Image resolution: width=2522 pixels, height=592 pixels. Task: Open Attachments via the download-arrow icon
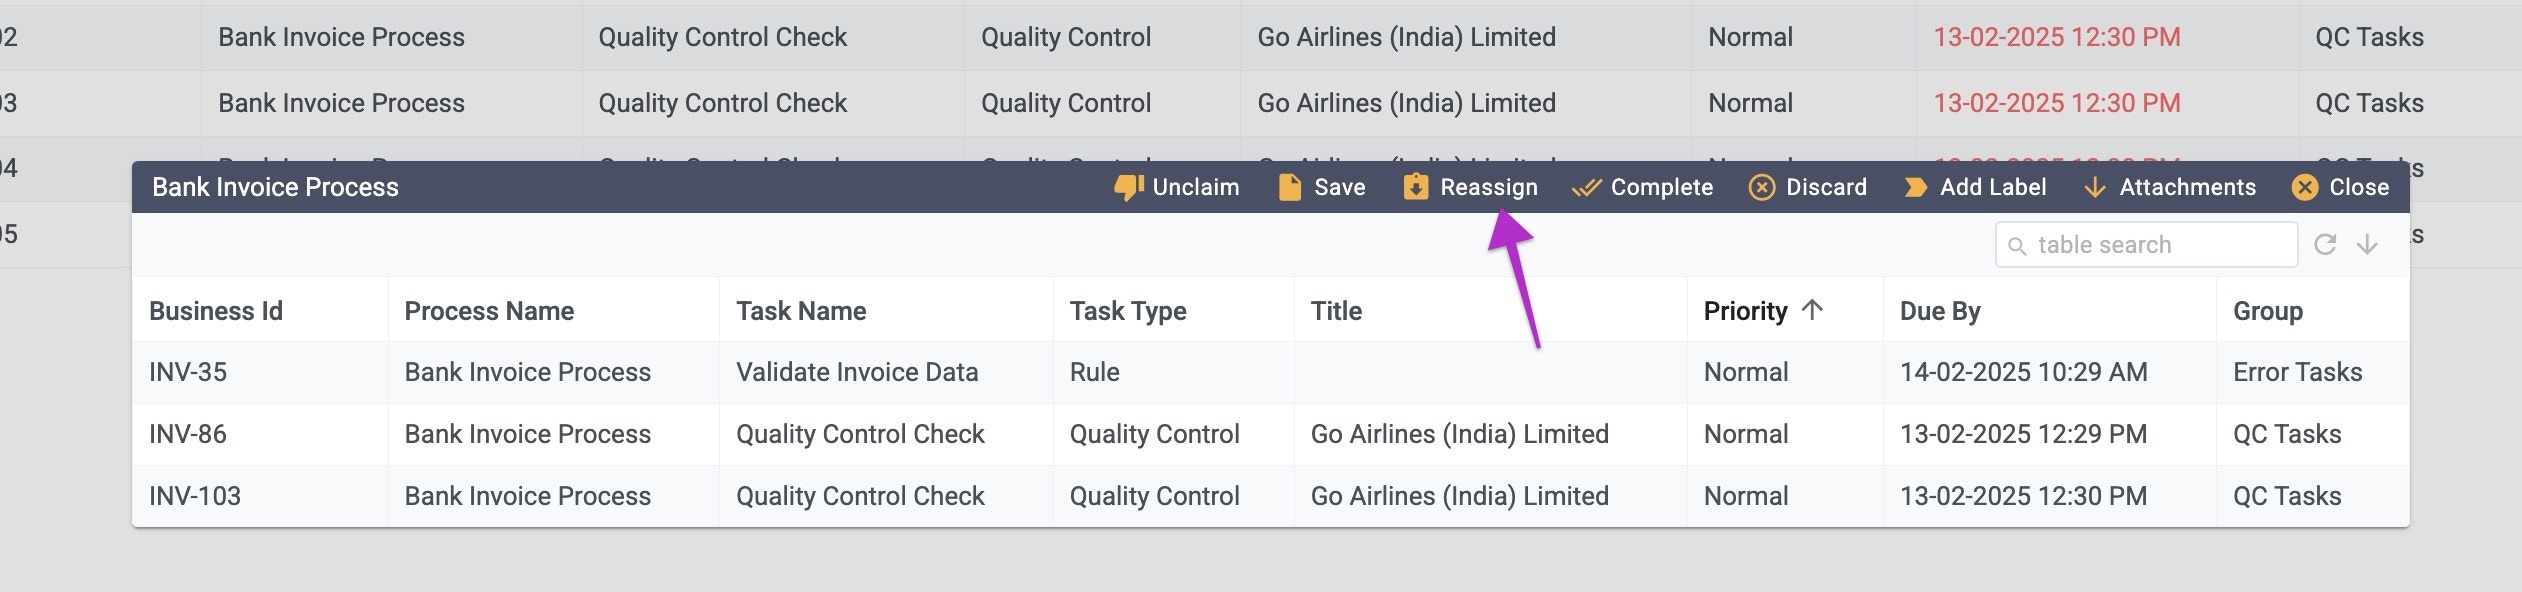2096,187
